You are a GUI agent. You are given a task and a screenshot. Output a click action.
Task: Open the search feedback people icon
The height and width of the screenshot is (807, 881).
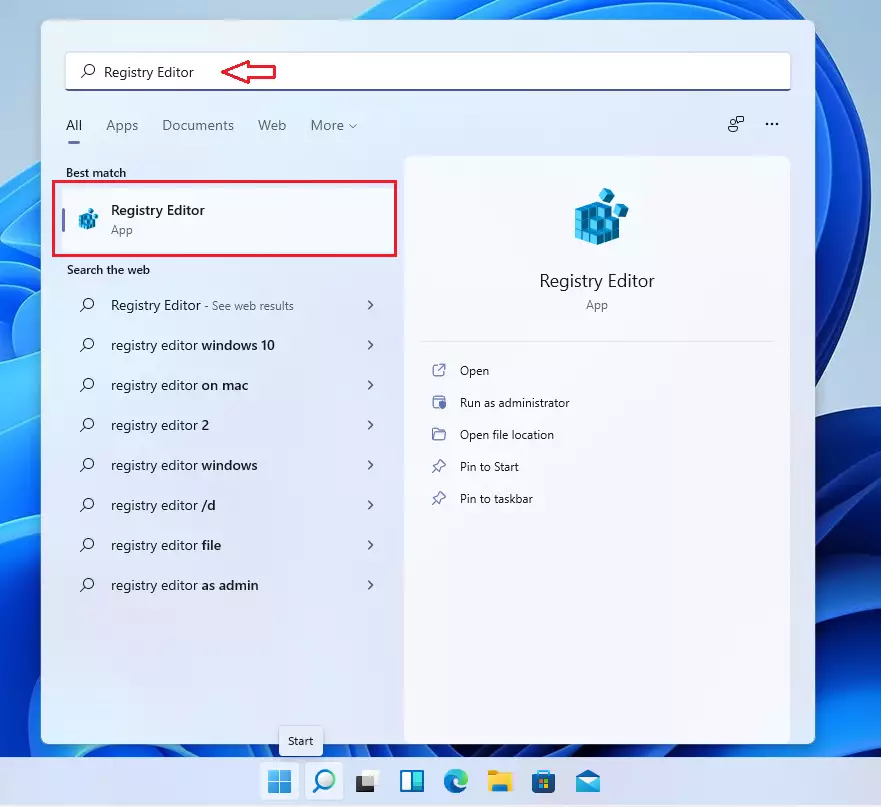click(x=735, y=124)
